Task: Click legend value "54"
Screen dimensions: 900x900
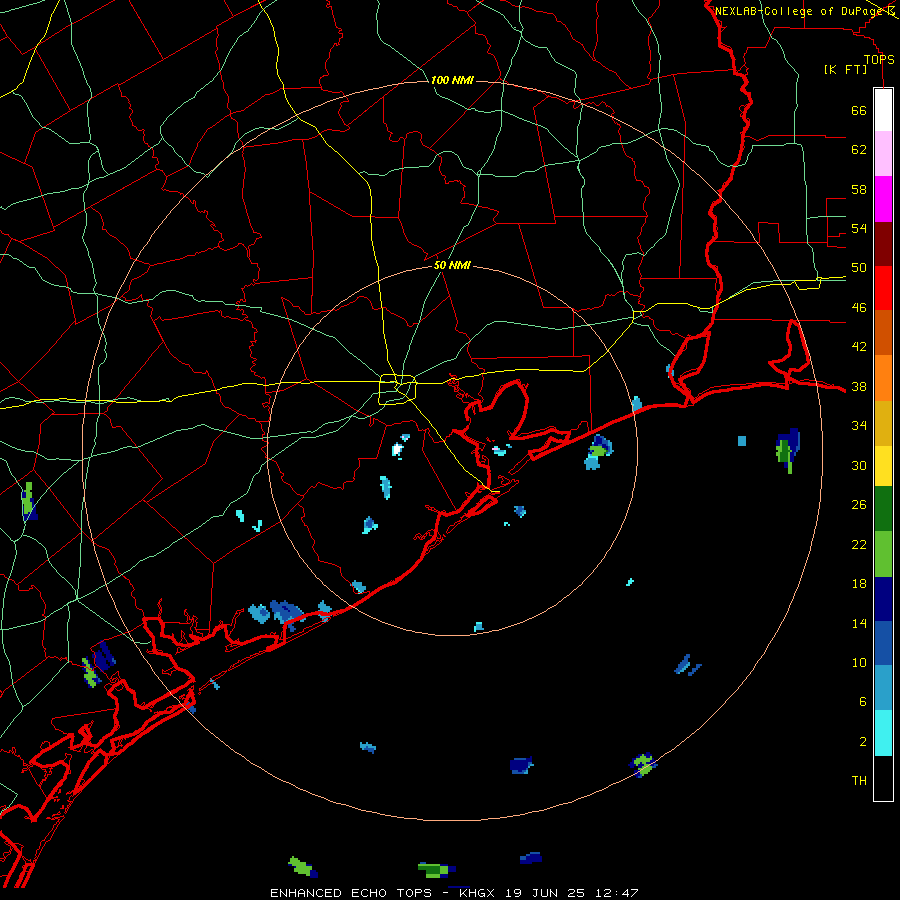Action: (859, 228)
